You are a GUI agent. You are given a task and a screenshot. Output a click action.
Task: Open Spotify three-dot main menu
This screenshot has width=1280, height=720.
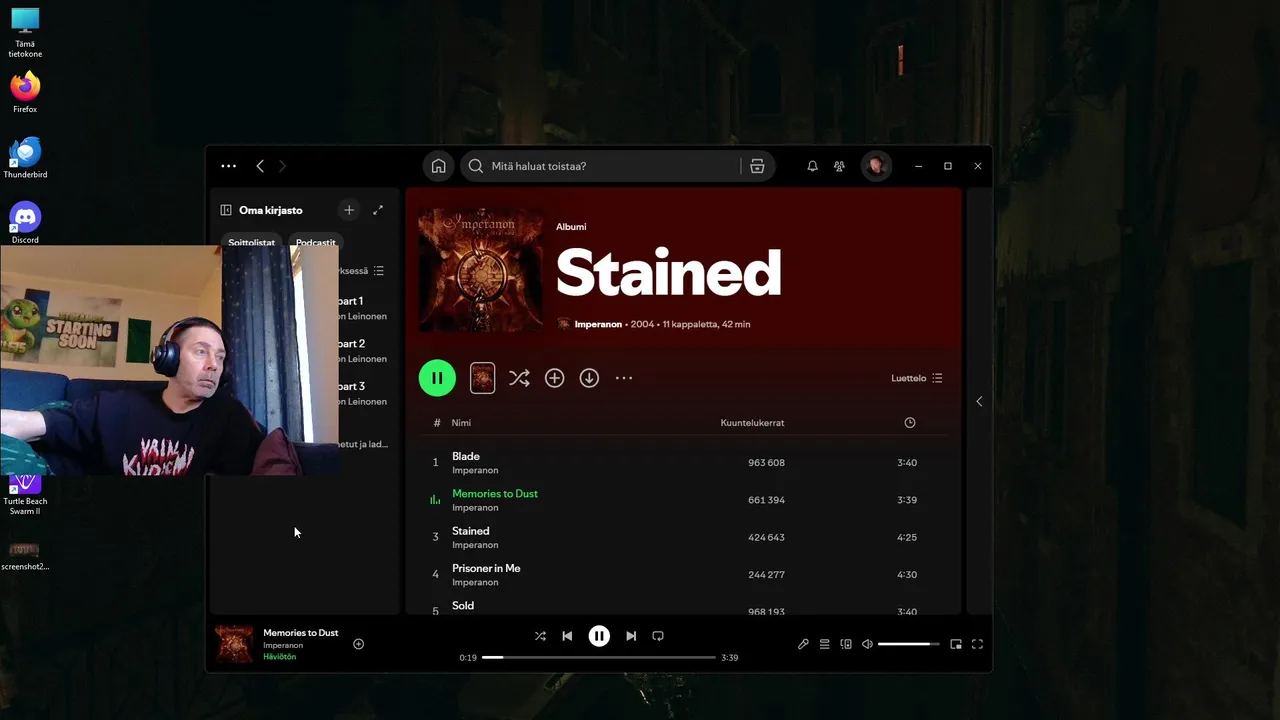tap(228, 166)
